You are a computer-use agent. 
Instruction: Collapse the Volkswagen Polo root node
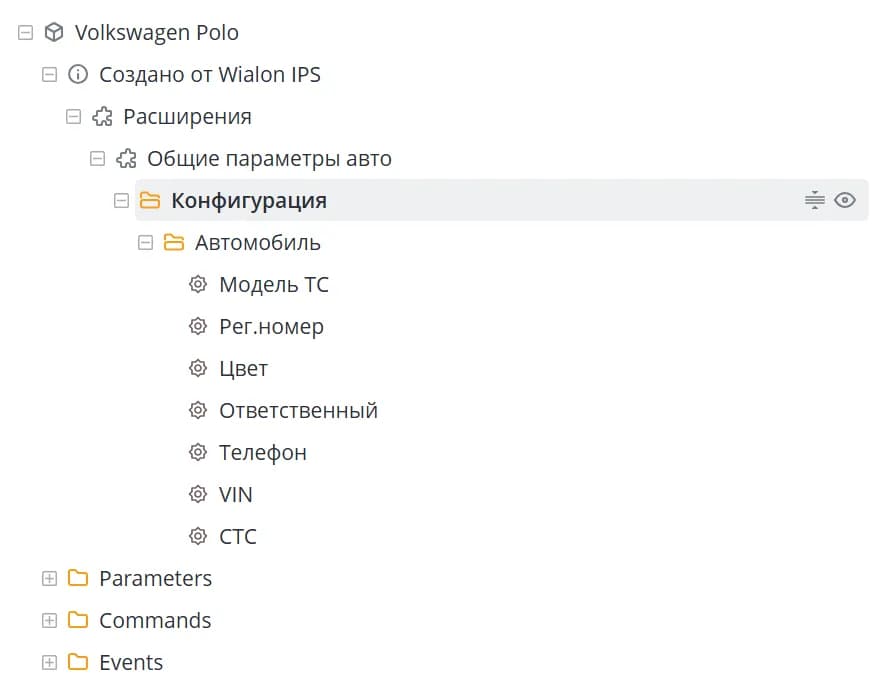pyautogui.click(x=26, y=32)
